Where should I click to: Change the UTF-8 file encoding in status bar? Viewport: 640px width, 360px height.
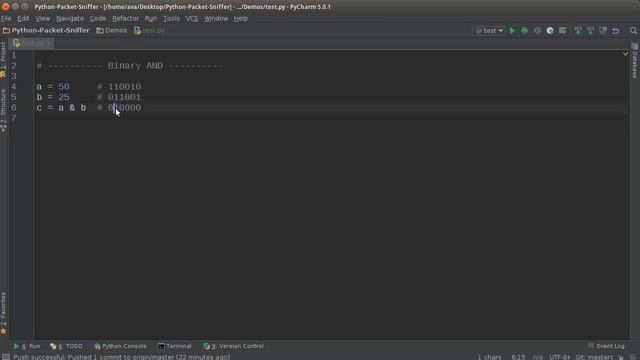click(x=559, y=357)
